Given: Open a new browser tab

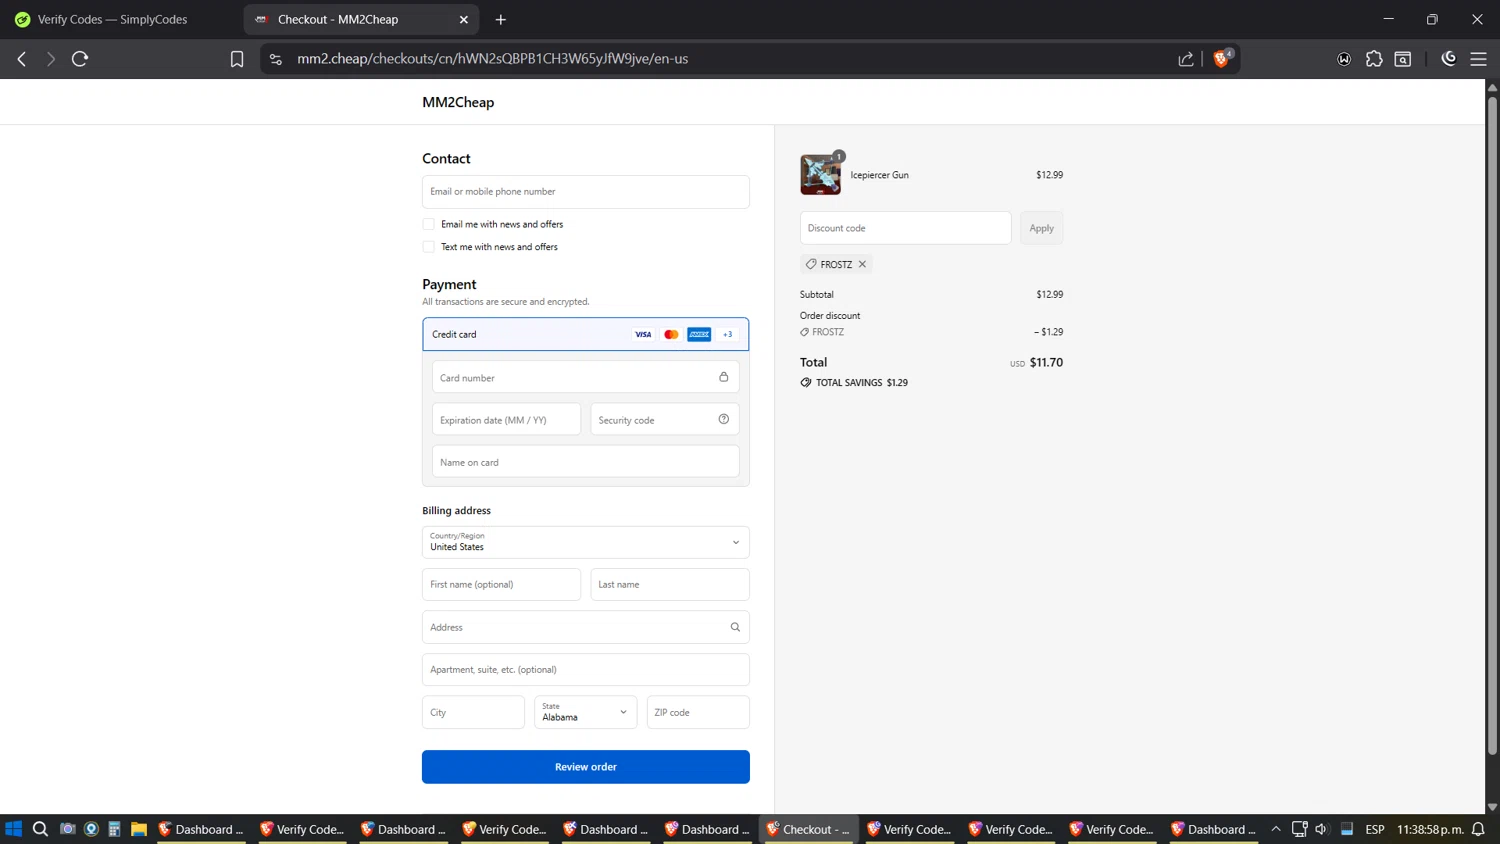Looking at the screenshot, I should [501, 19].
